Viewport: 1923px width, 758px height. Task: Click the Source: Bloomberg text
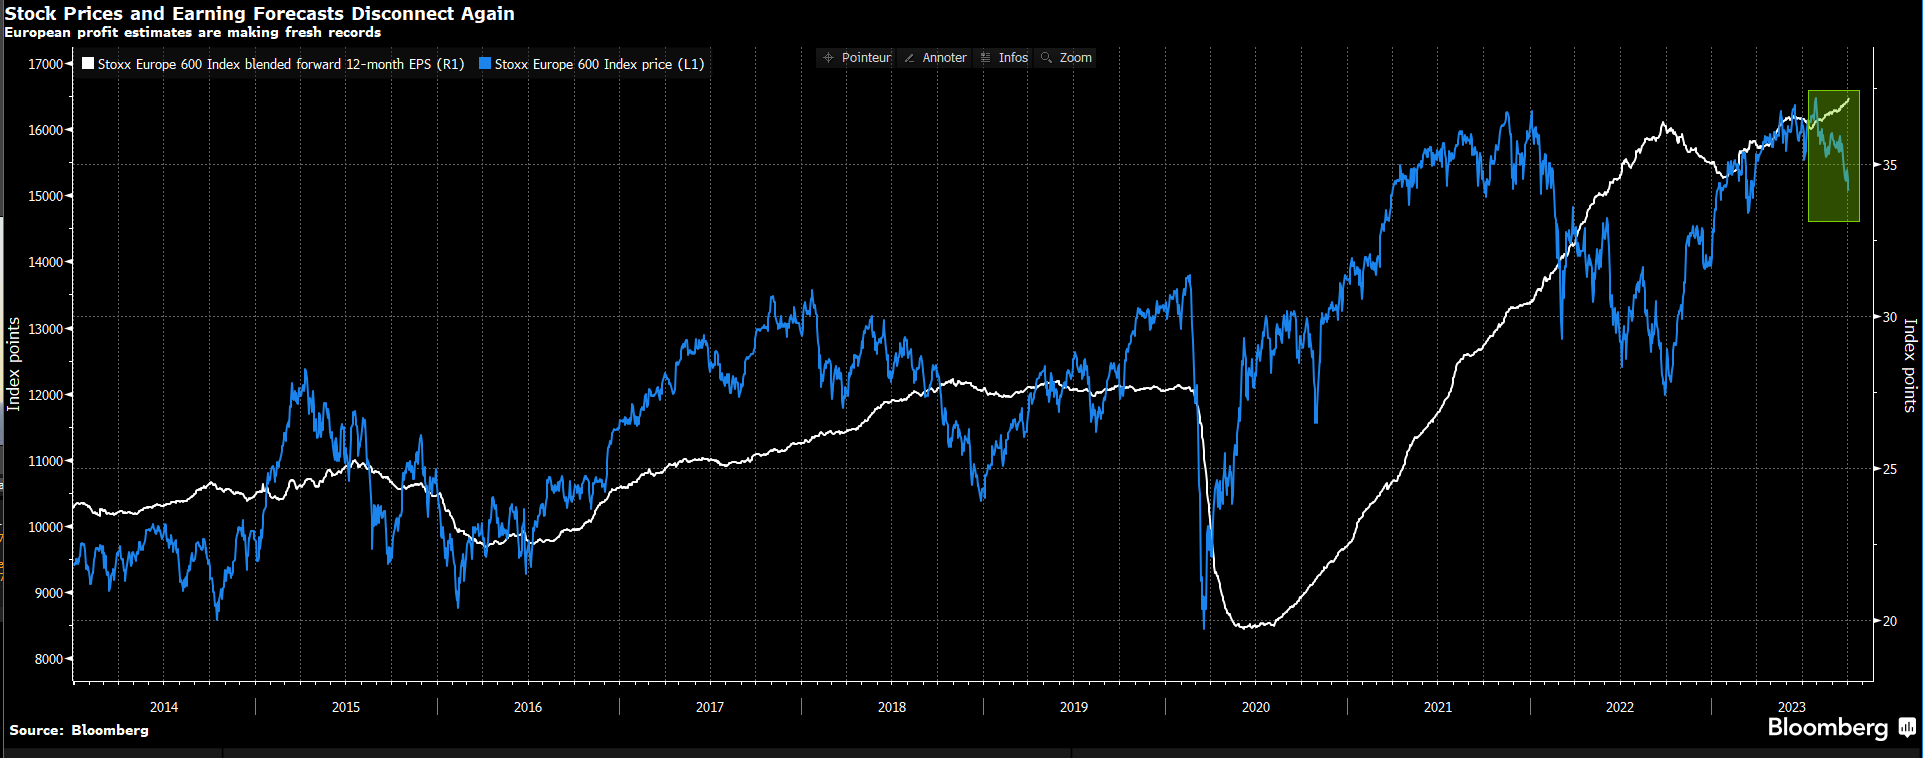tap(79, 730)
